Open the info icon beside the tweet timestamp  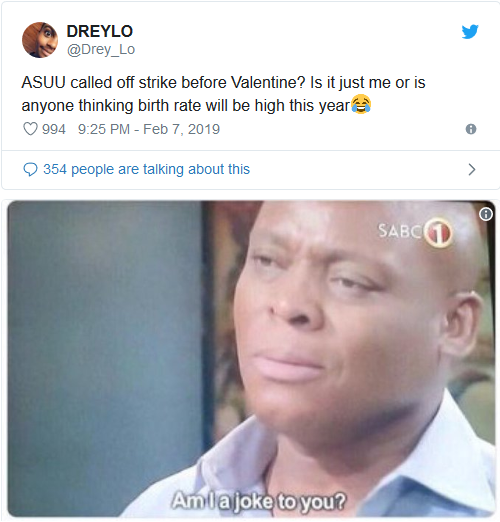[x=471, y=129]
